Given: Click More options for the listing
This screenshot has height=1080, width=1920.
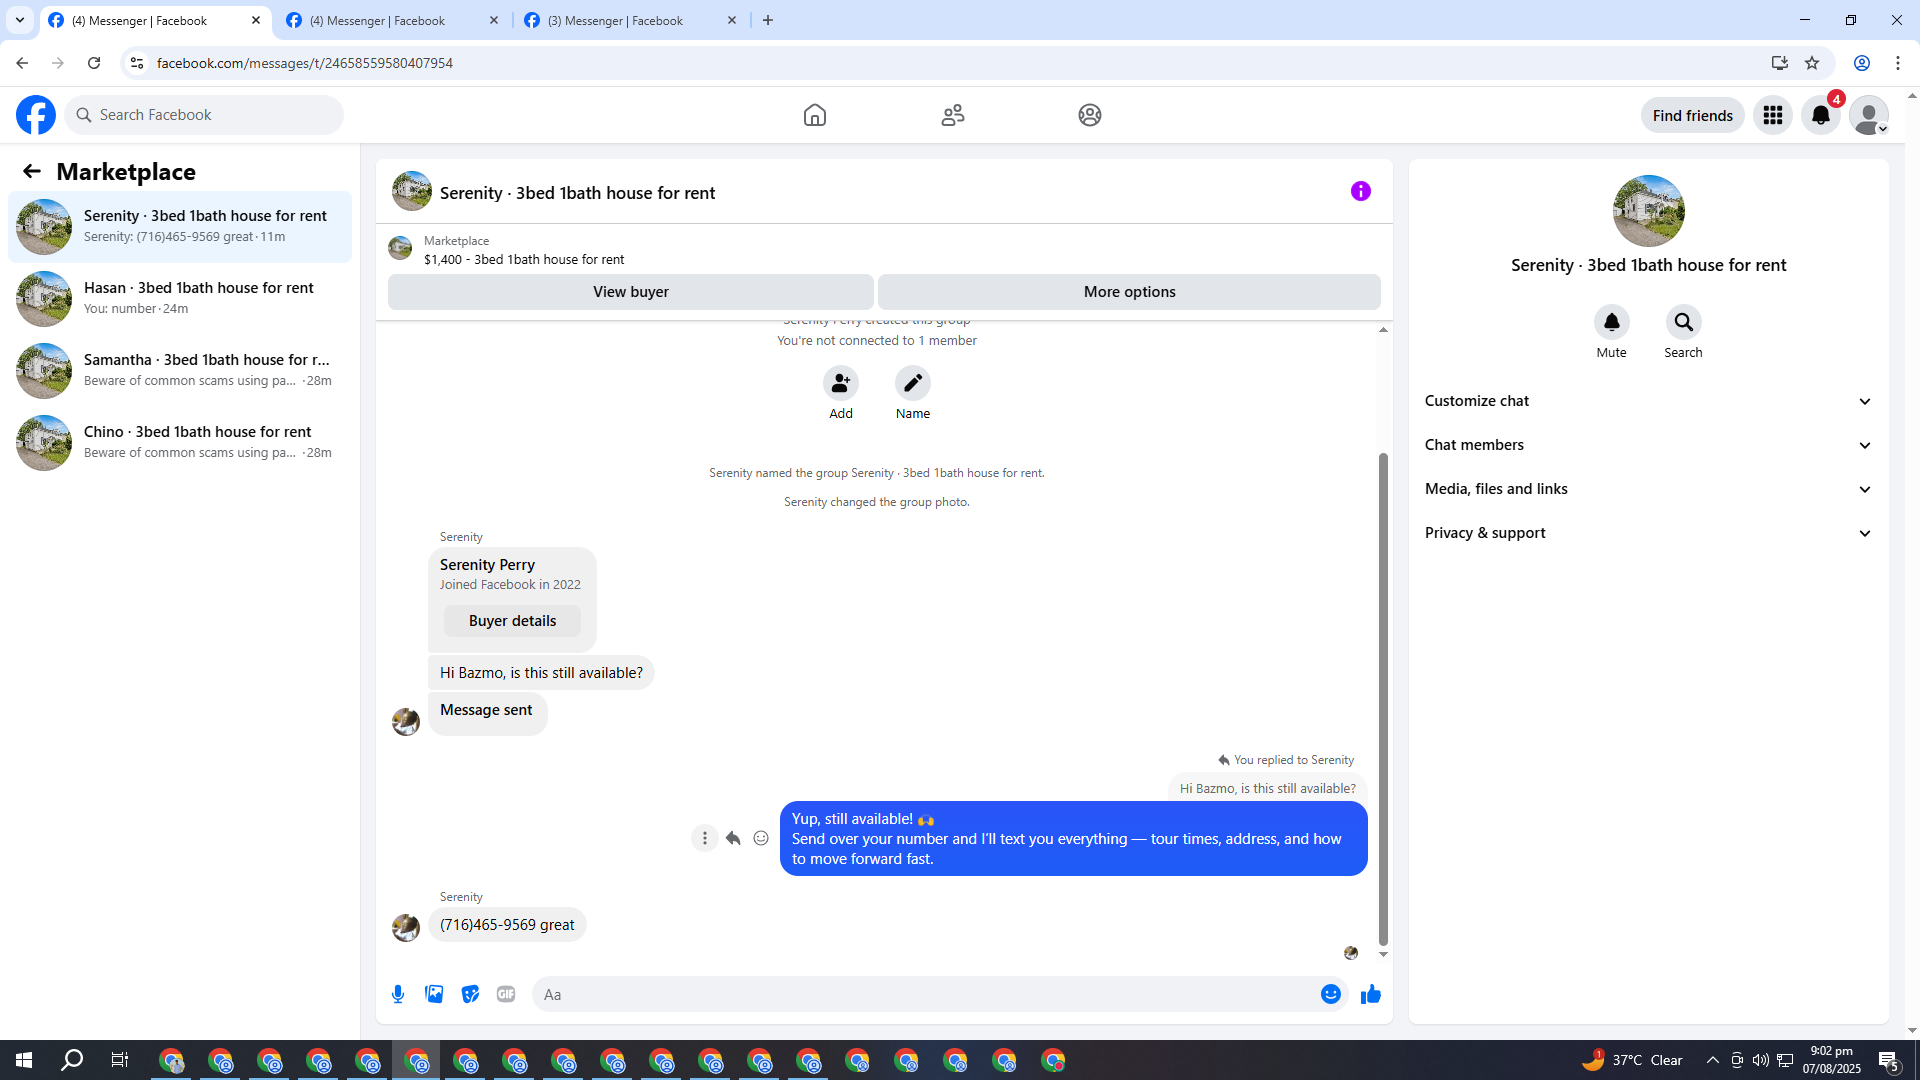Looking at the screenshot, I should tap(1130, 292).
